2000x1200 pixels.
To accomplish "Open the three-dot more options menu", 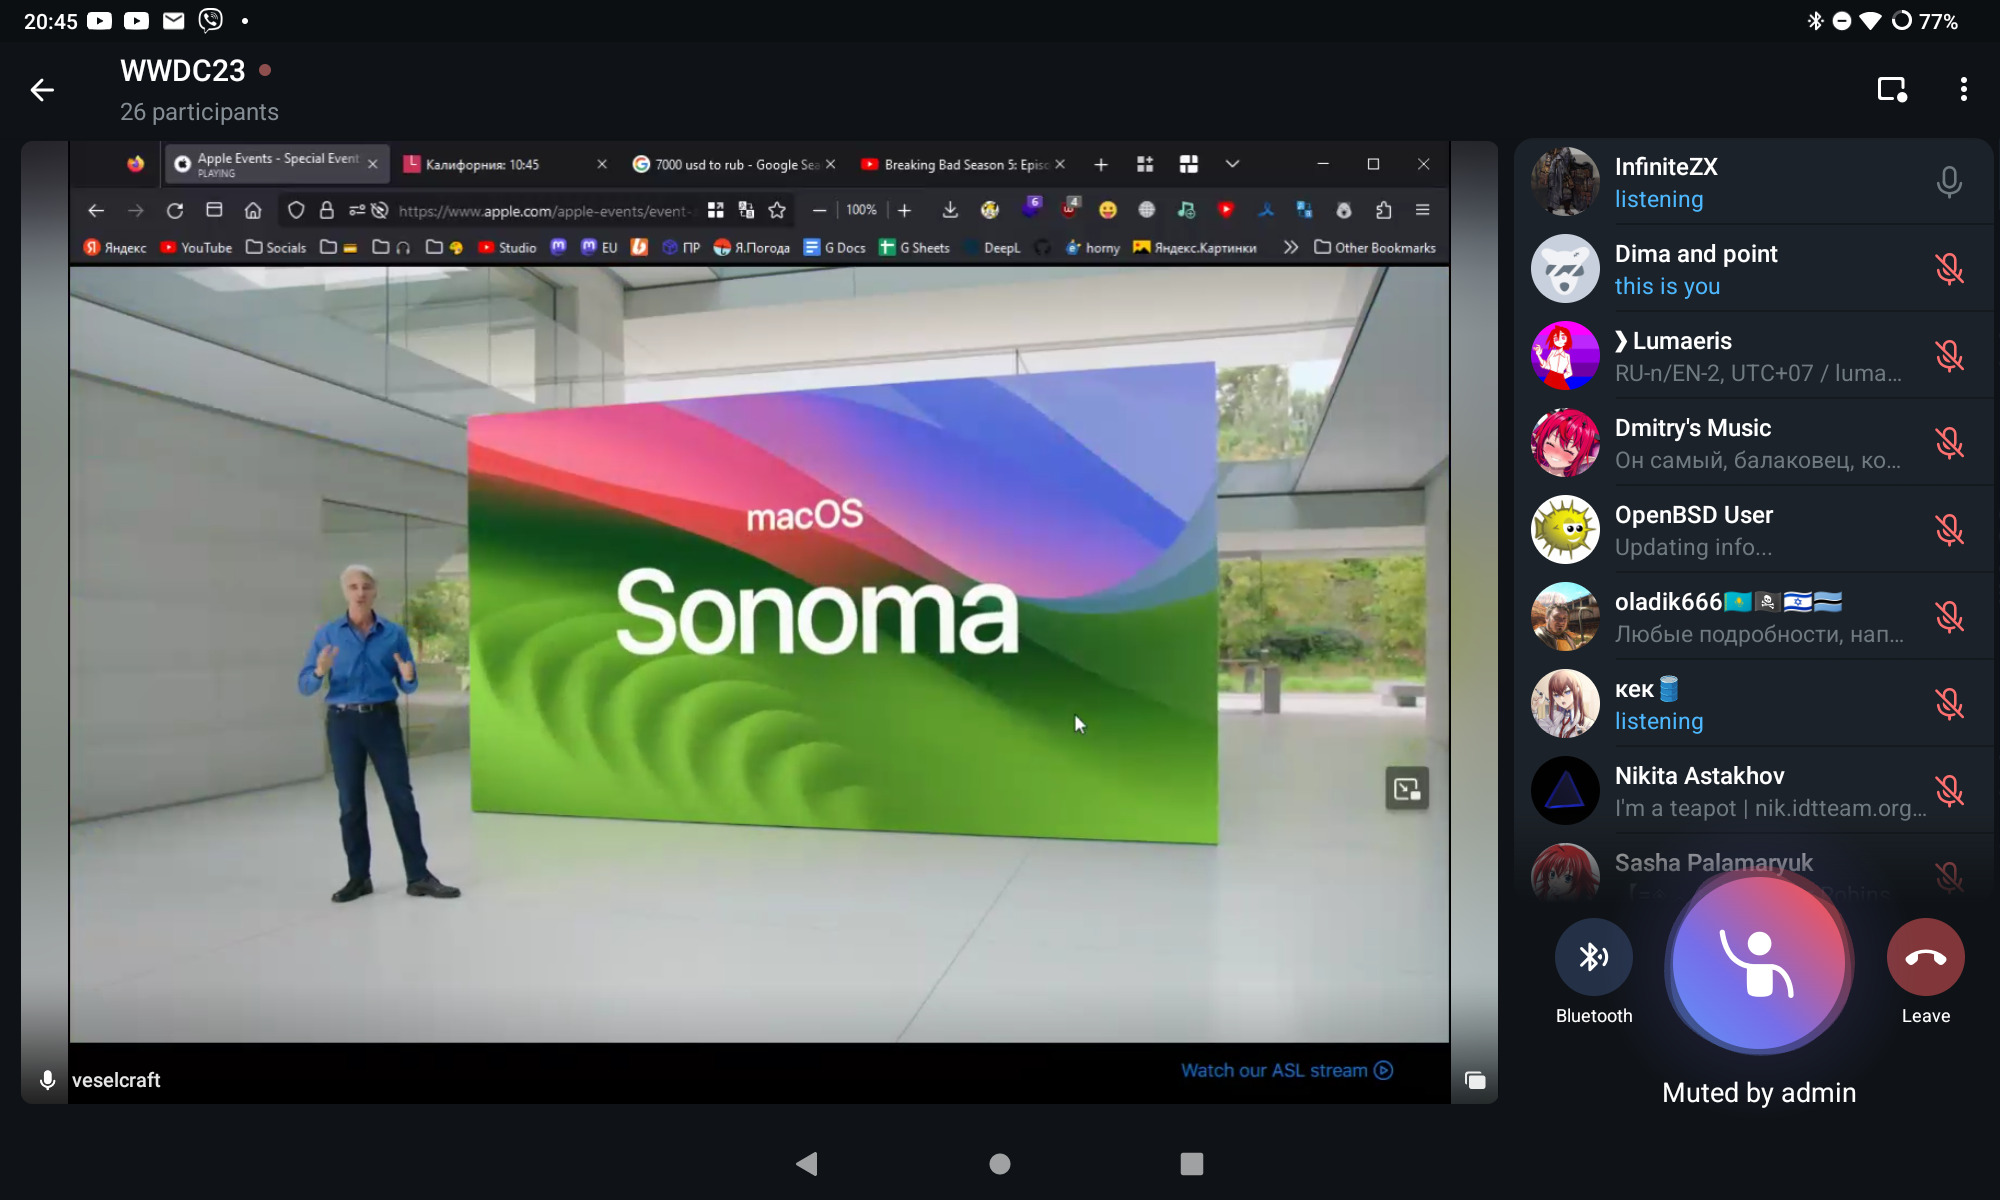I will coord(1963,90).
